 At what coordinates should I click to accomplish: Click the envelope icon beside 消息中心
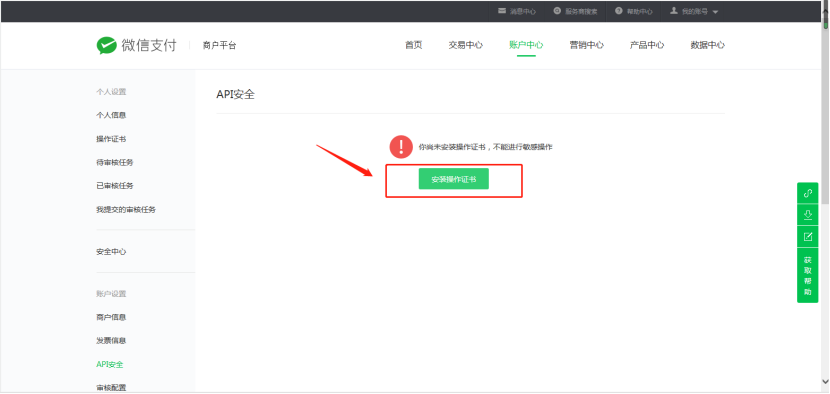coord(502,11)
